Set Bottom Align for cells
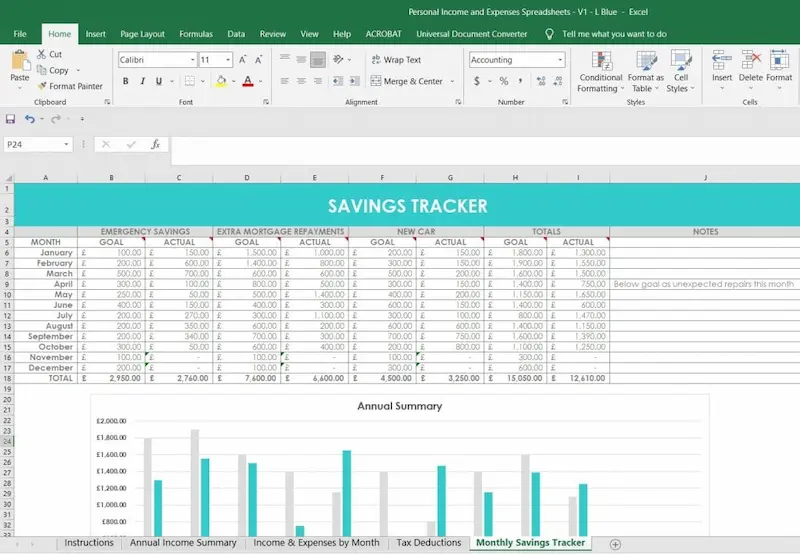The width and height of the screenshot is (800, 554). [x=318, y=60]
